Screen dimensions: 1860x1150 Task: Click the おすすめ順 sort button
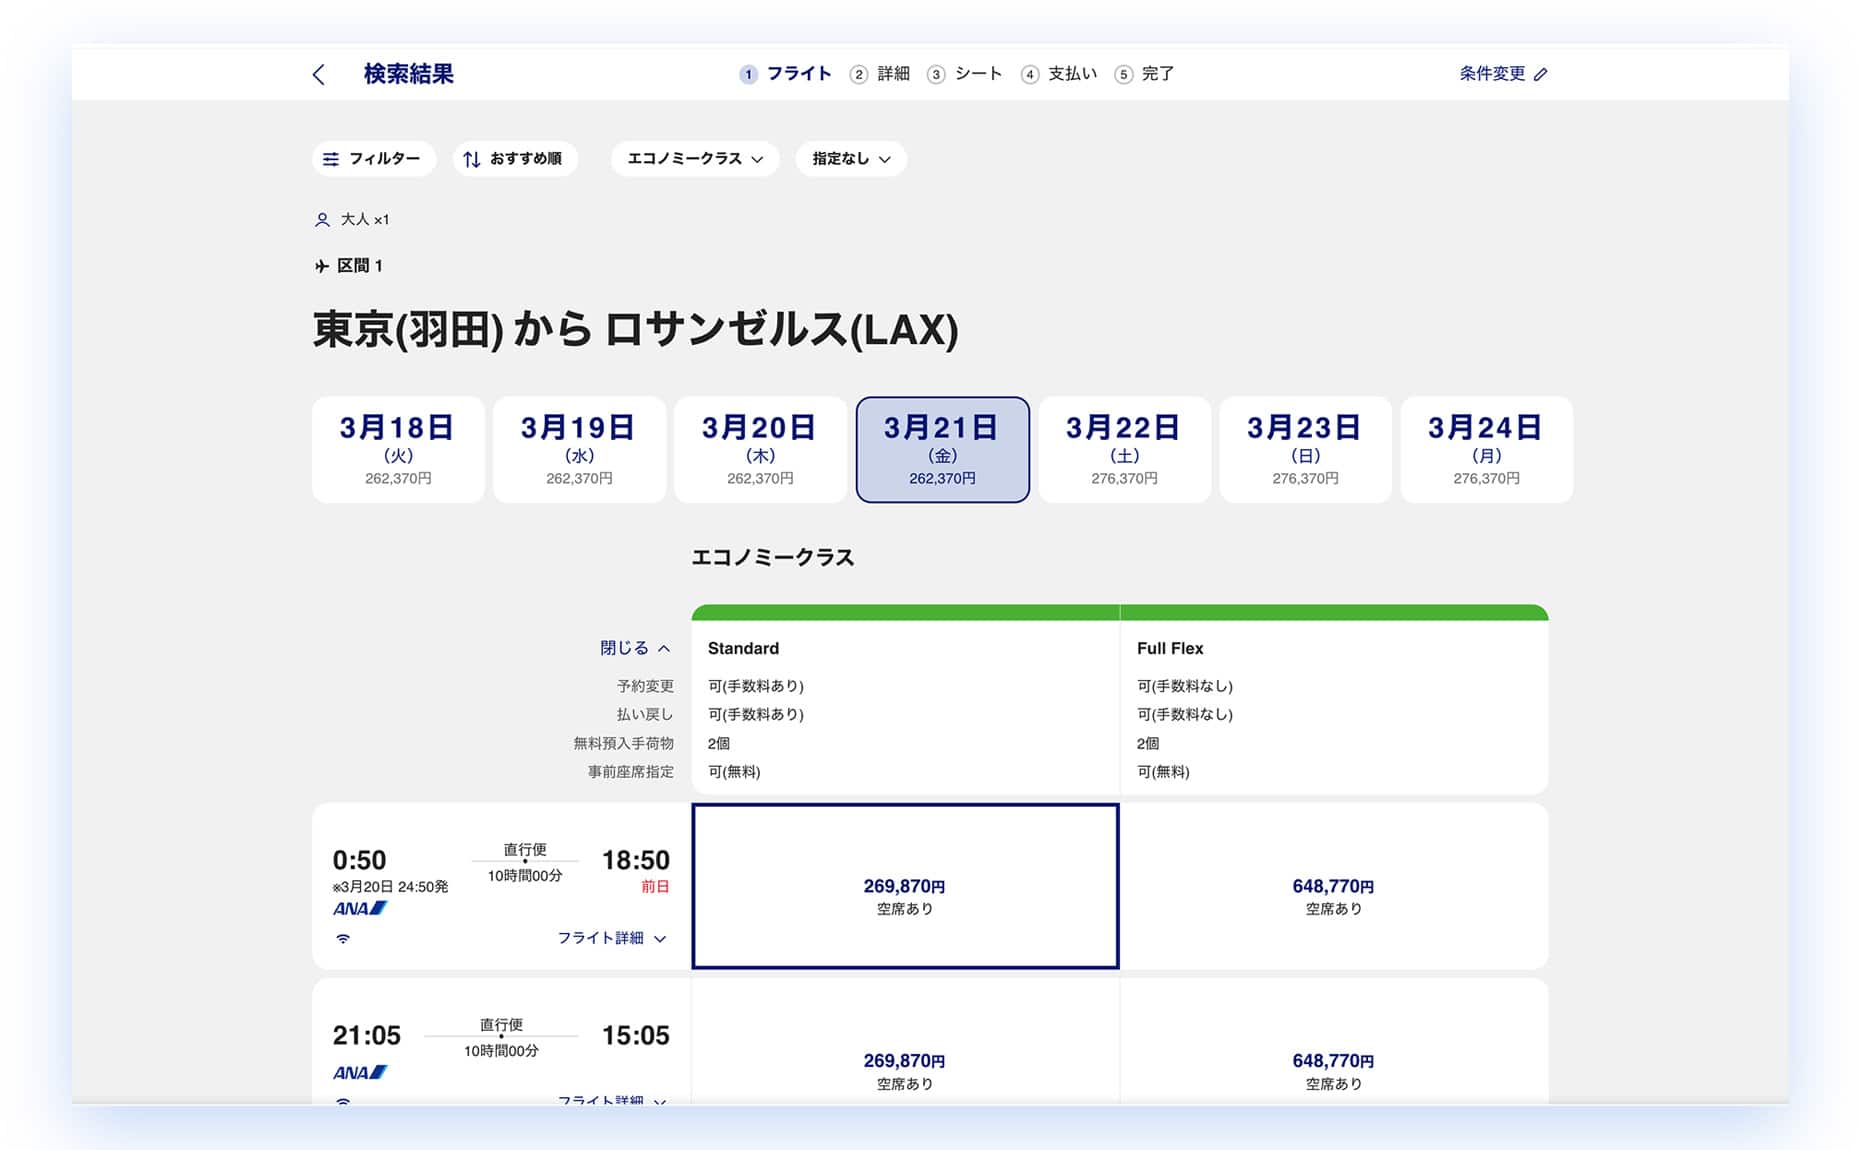[x=514, y=159]
